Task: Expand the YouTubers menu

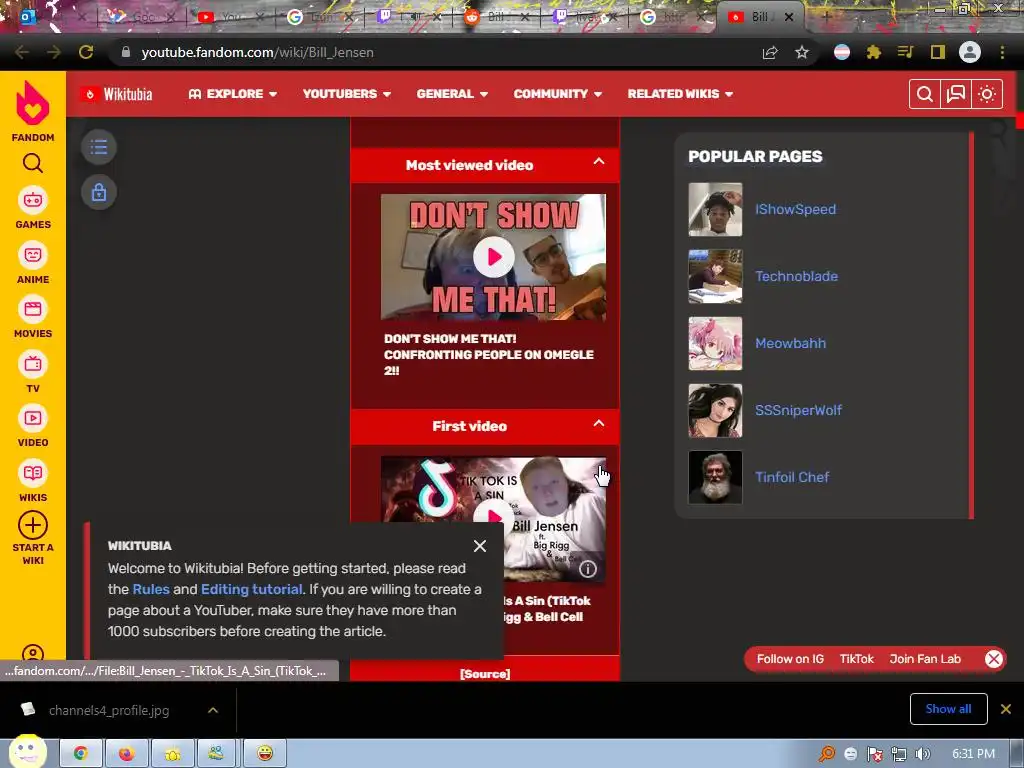Action: [347, 94]
